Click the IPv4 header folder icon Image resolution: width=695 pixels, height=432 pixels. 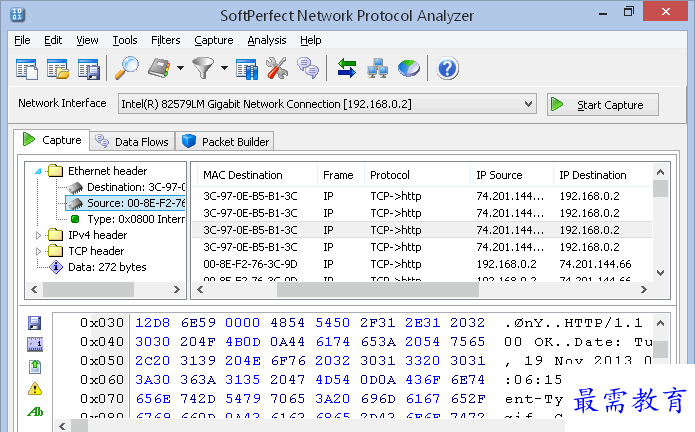click(x=55, y=234)
